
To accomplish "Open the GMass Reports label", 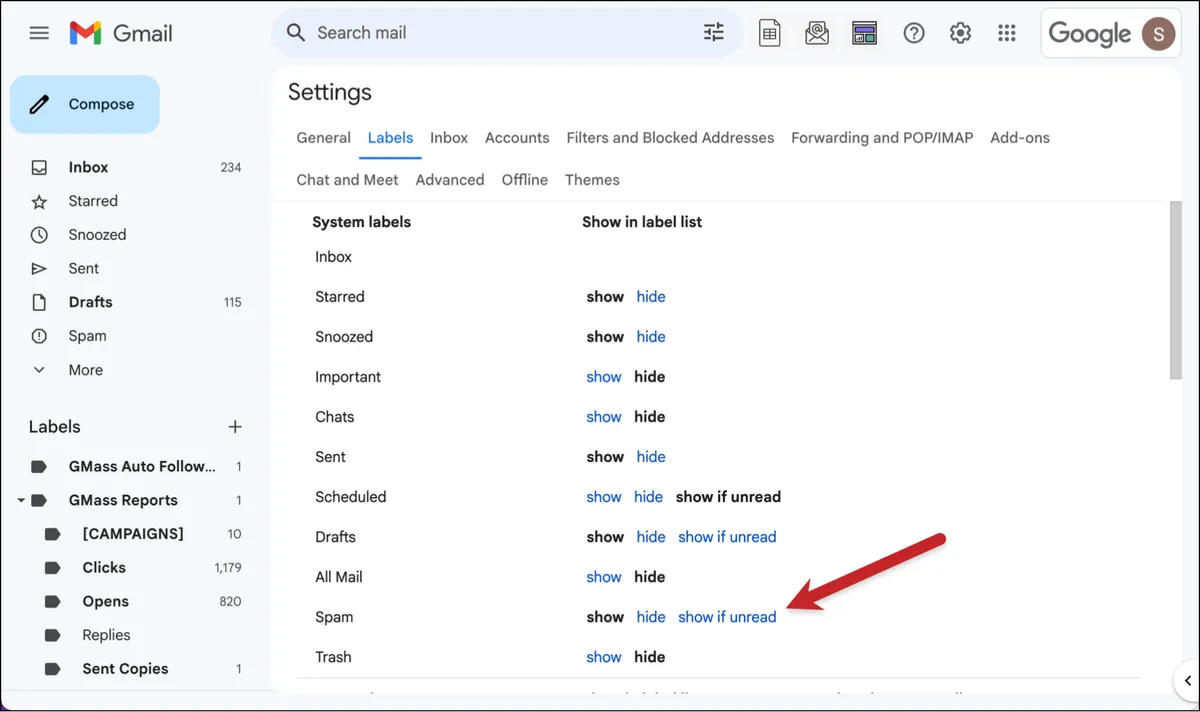I will (123, 500).
